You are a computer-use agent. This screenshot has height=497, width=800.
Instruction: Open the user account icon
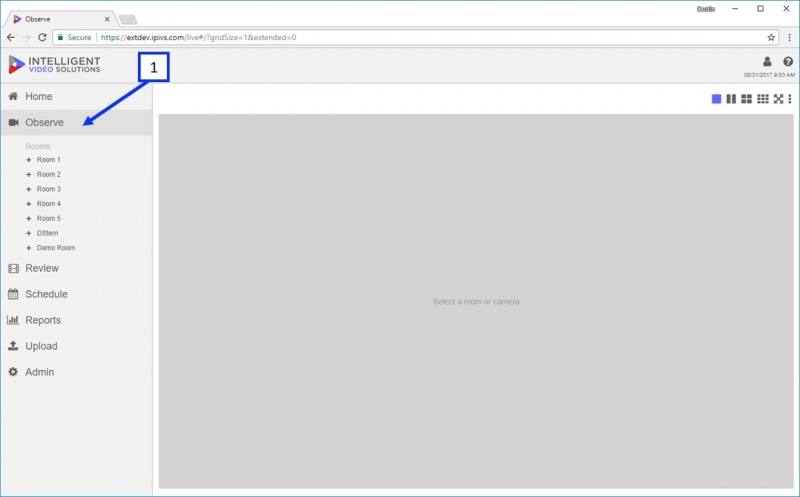[767, 62]
